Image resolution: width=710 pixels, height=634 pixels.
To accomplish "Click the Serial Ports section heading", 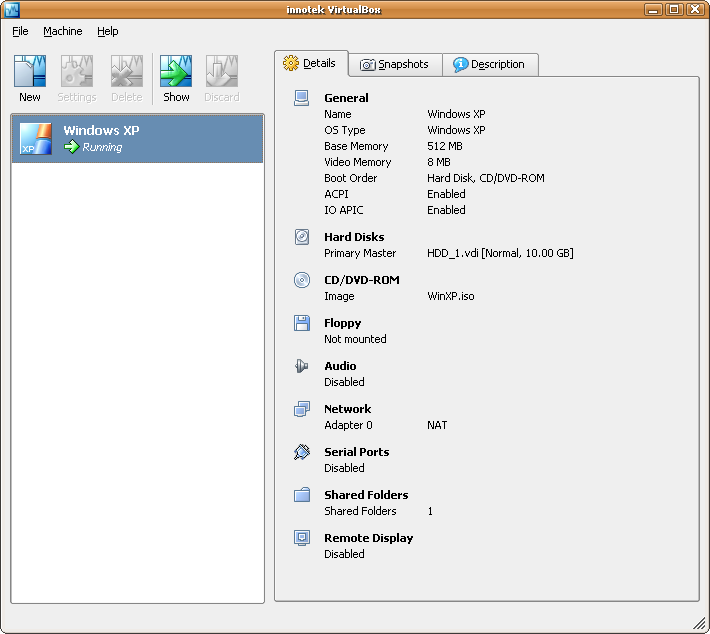I will 357,452.
